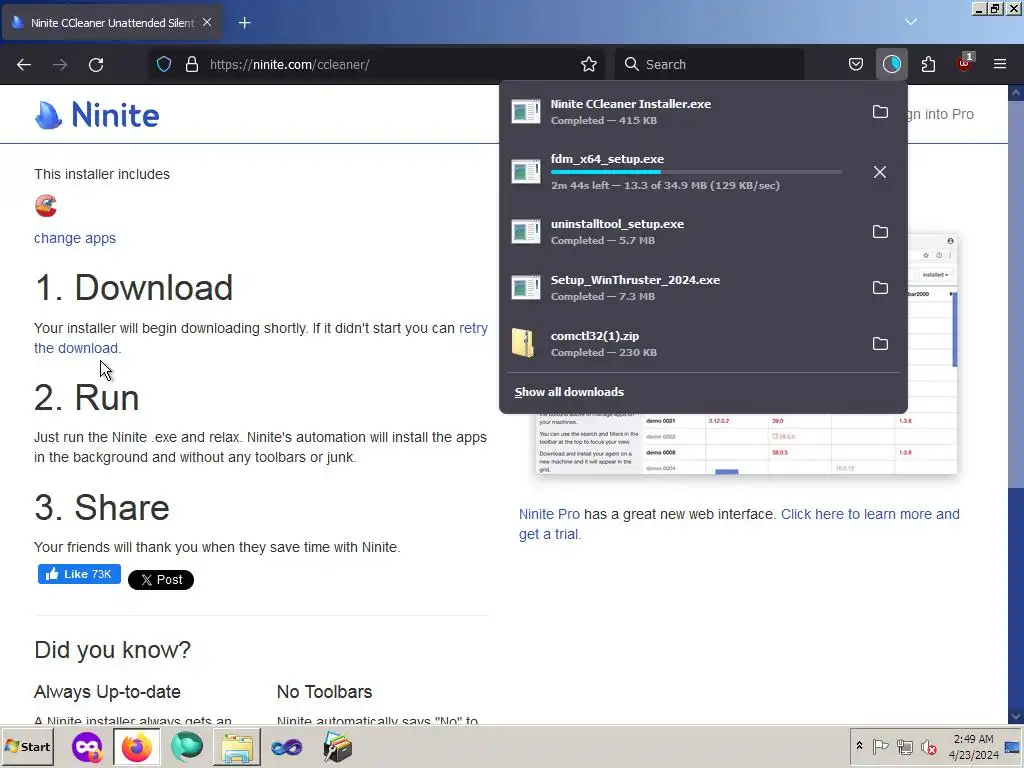1024x768 pixels.
Task: Open folder for Ninite CCleaner Installer.exe
Action: [880, 112]
